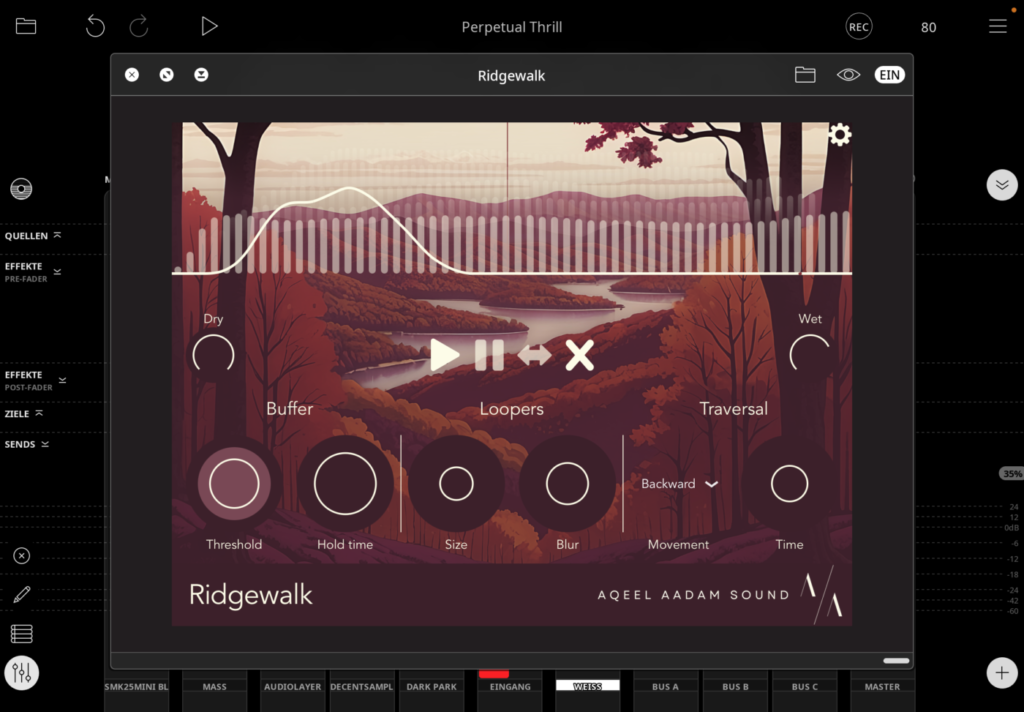Open the Backward movement dropdown
1024x712 pixels.
click(680, 484)
